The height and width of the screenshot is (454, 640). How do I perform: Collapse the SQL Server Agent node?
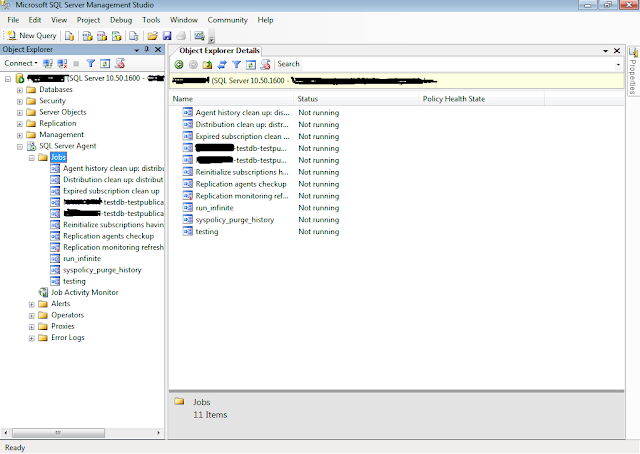pos(20,147)
